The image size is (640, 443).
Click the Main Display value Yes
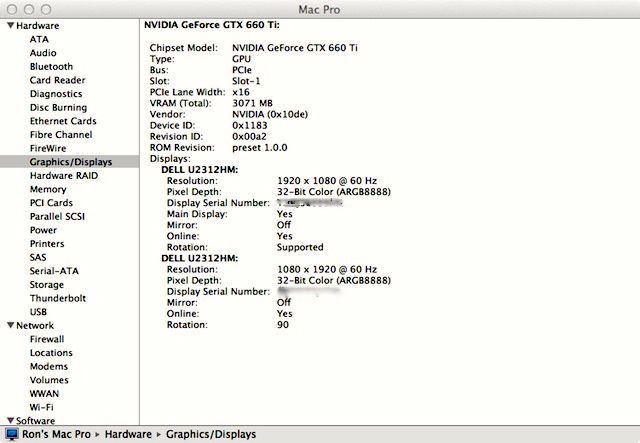click(284, 214)
